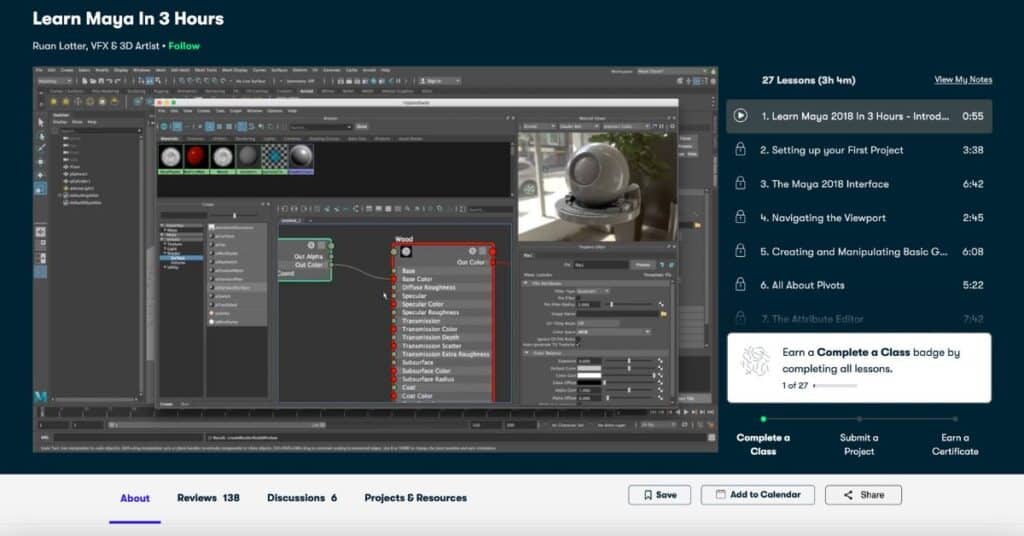
Task: Select the red material swatch in Hypershade
Action: click(196, 157)
